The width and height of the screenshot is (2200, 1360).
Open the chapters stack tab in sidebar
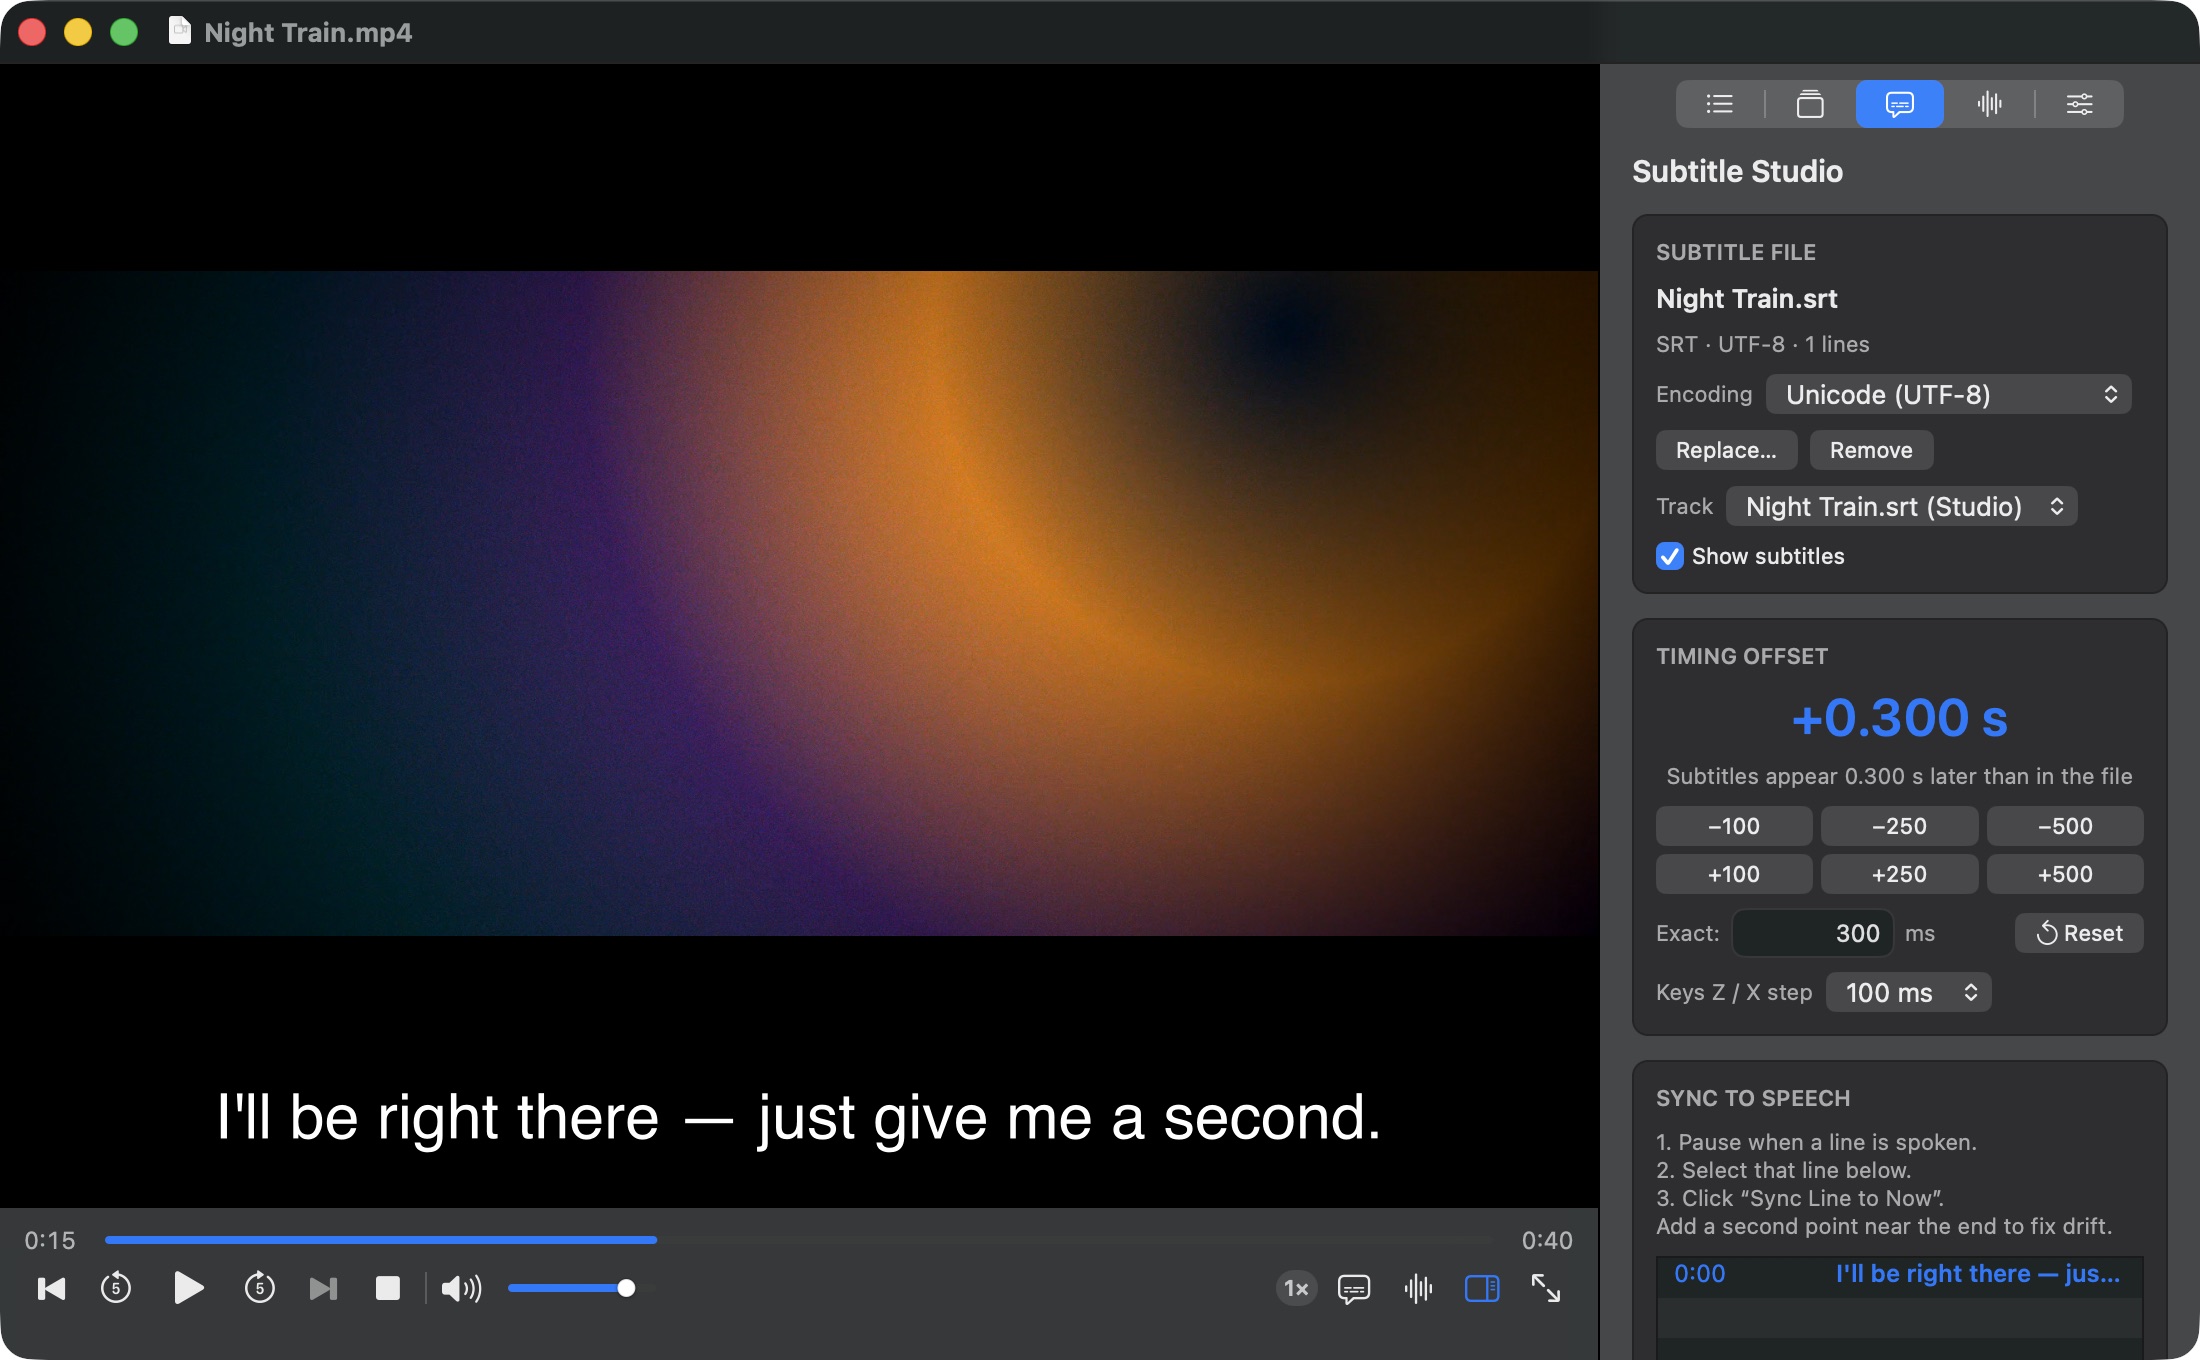coord(1810,104)
